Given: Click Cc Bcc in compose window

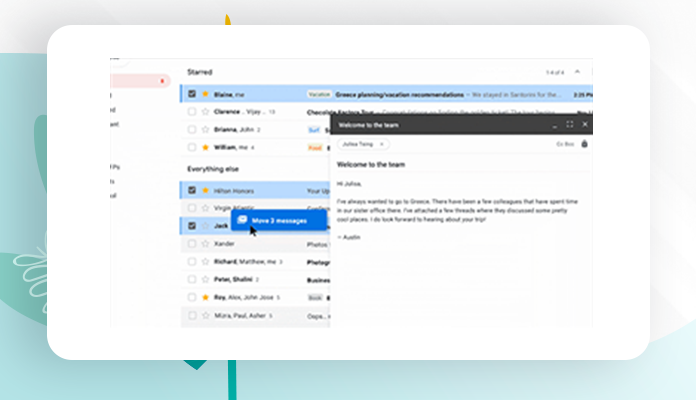Looking at the screenshot, I should click(565, 144).
